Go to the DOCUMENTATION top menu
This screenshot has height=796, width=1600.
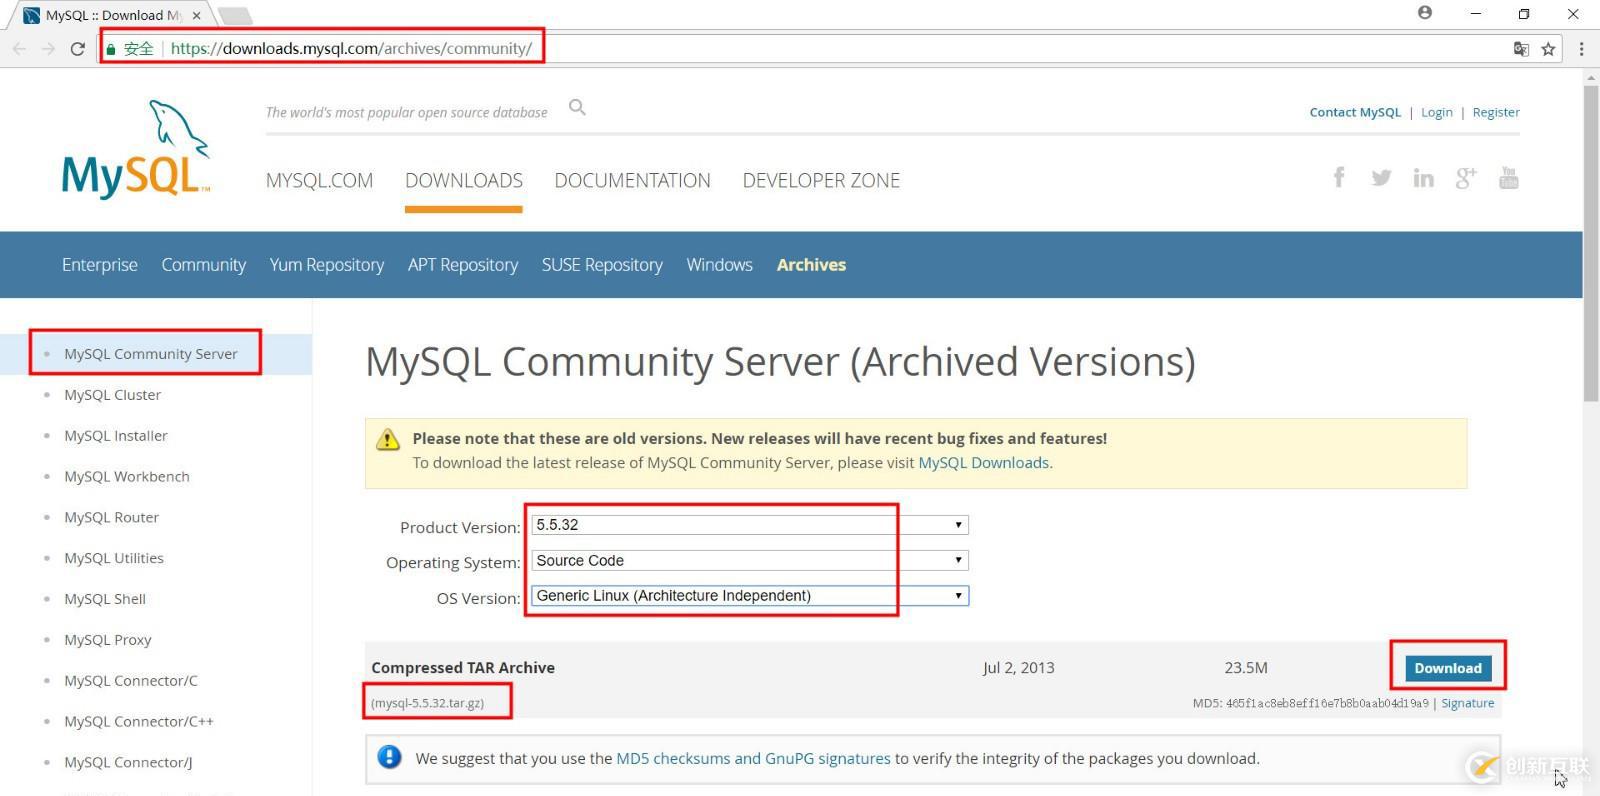tap(632, 181)
